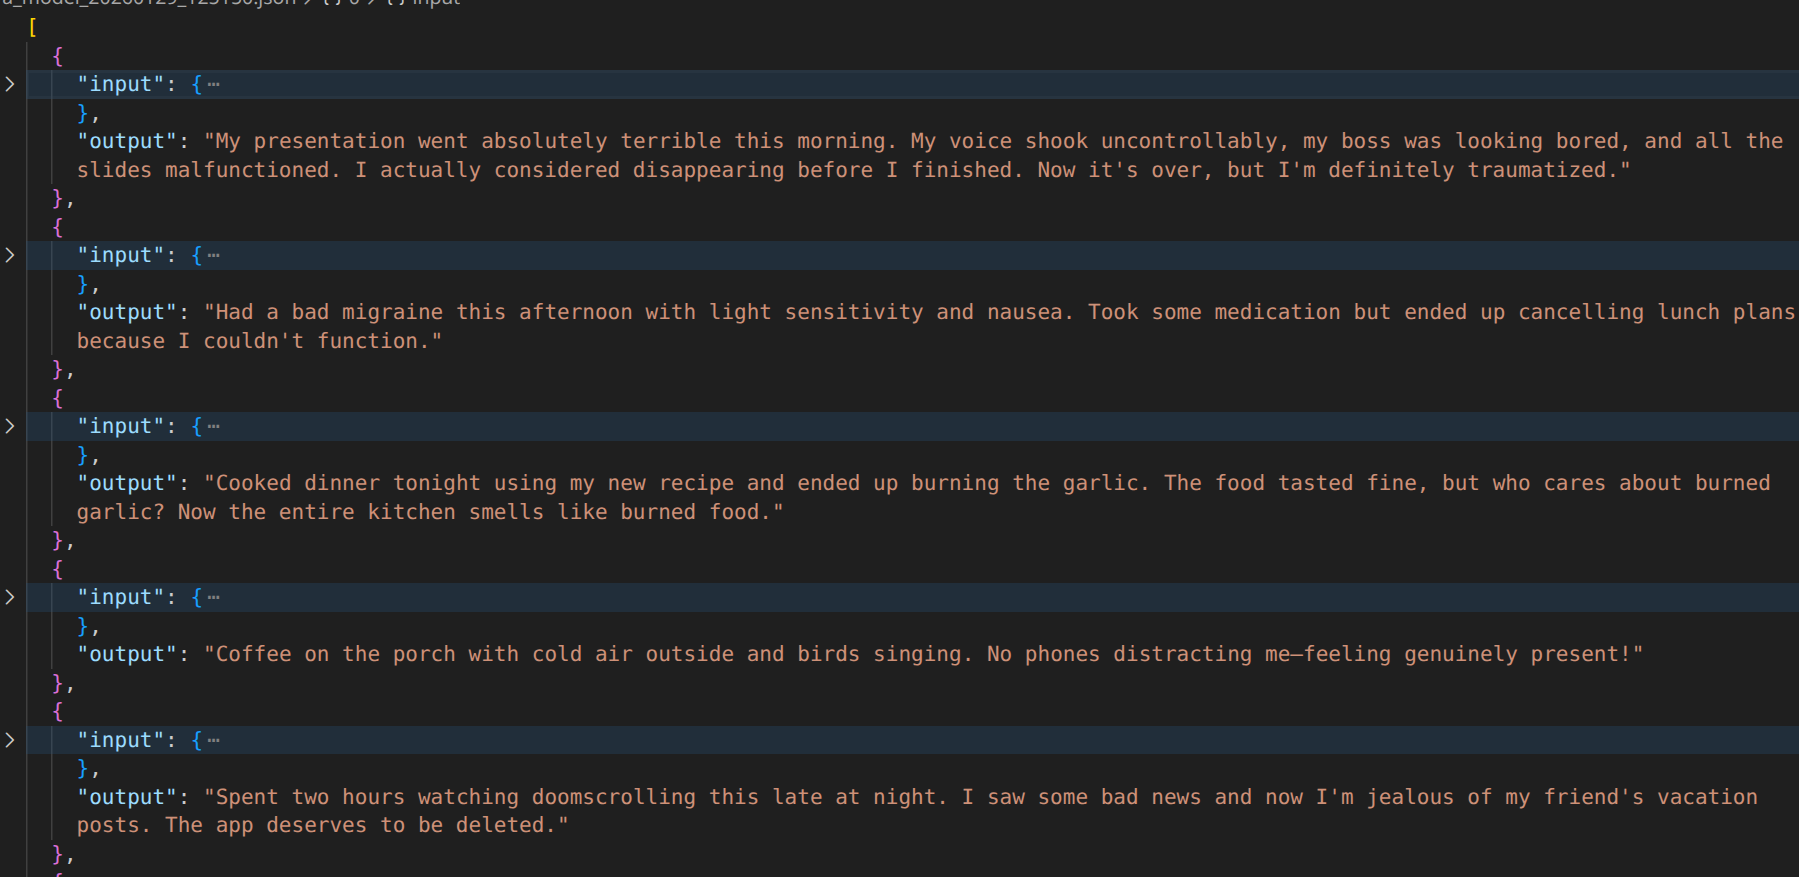Unfold the "input" chevron above the burned garlic output
Viewport: 1799px width, 877px height.
[x=10, y=426]
